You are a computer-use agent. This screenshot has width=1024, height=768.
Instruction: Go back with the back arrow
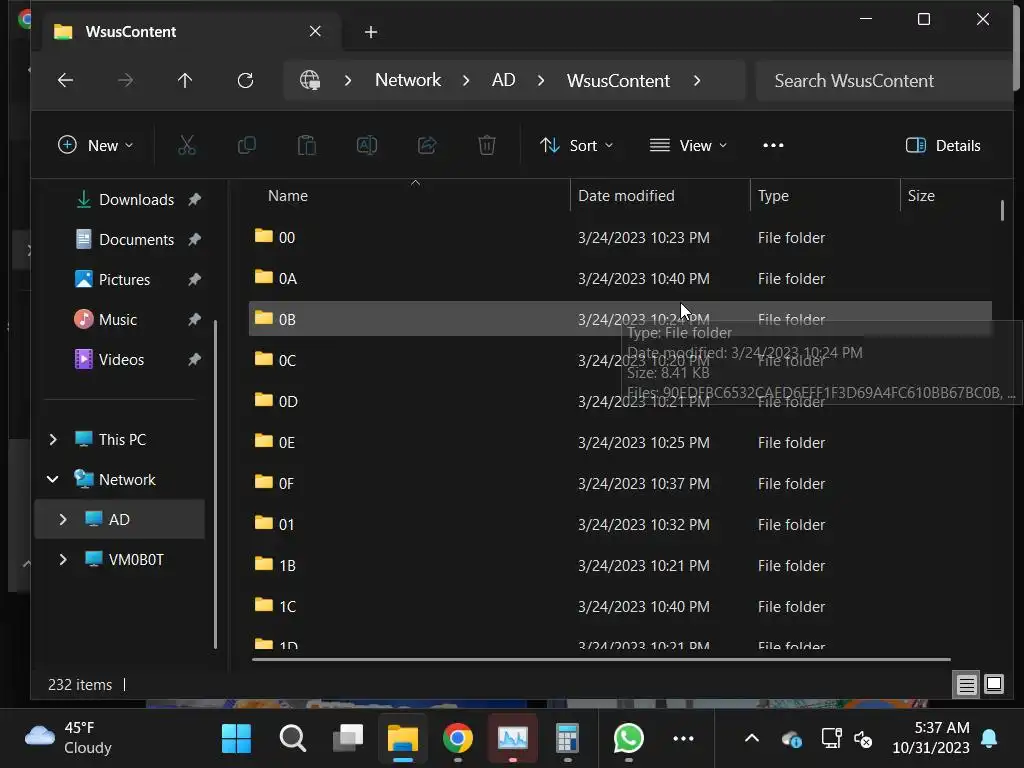point(65,80)
